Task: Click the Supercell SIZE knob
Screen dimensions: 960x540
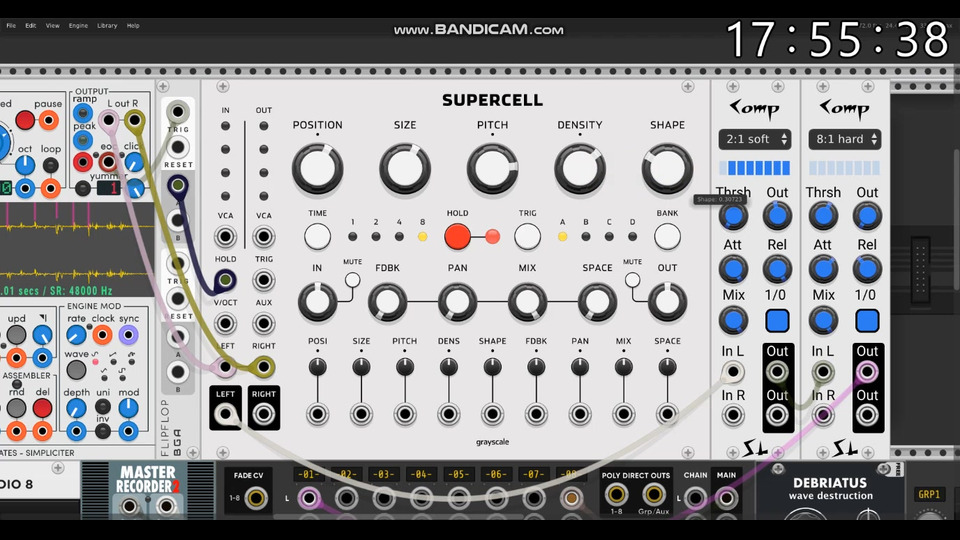Action: (405, 168)
